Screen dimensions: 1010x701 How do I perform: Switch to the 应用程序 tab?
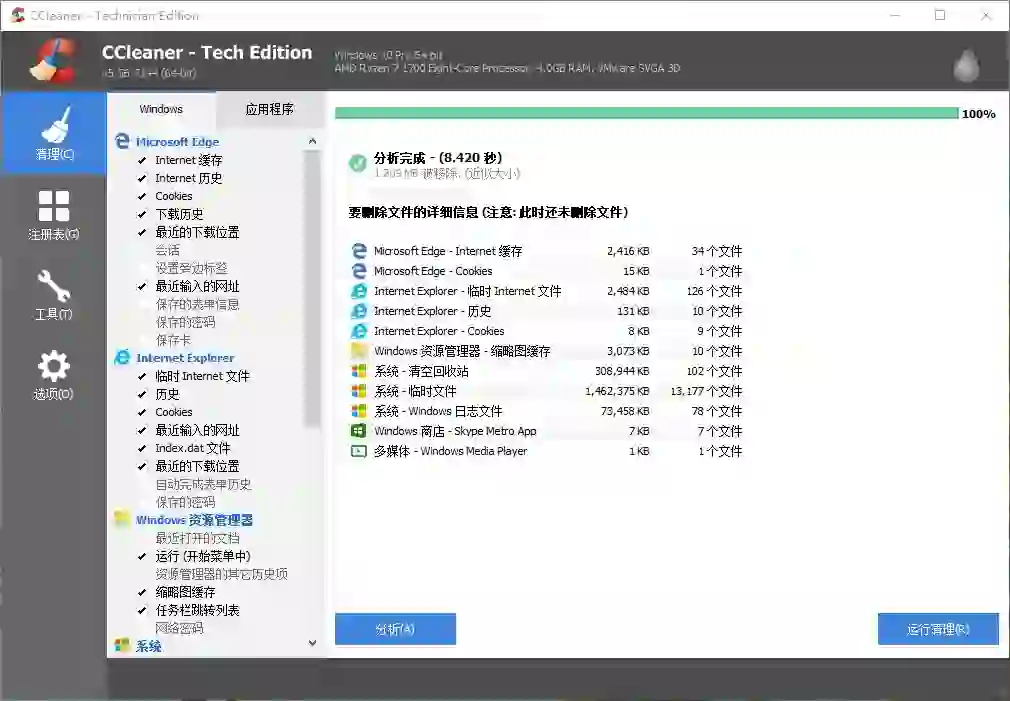click(x=270, y=109)
